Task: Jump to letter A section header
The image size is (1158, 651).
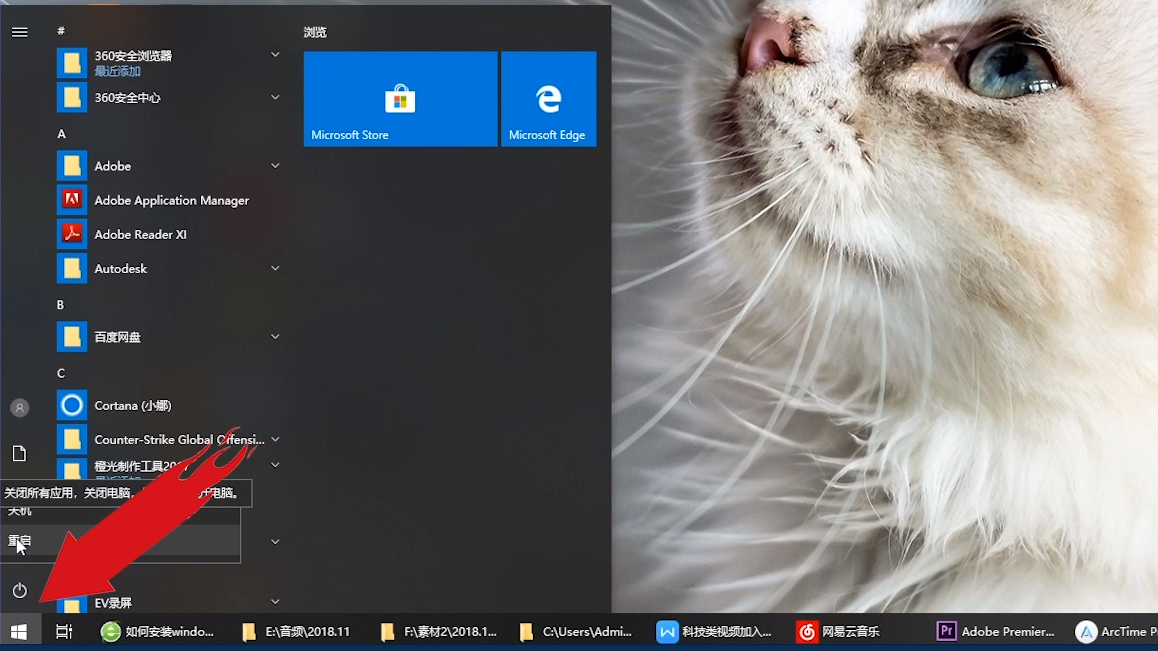Action: pyautogui.click(x=61, y=134)
